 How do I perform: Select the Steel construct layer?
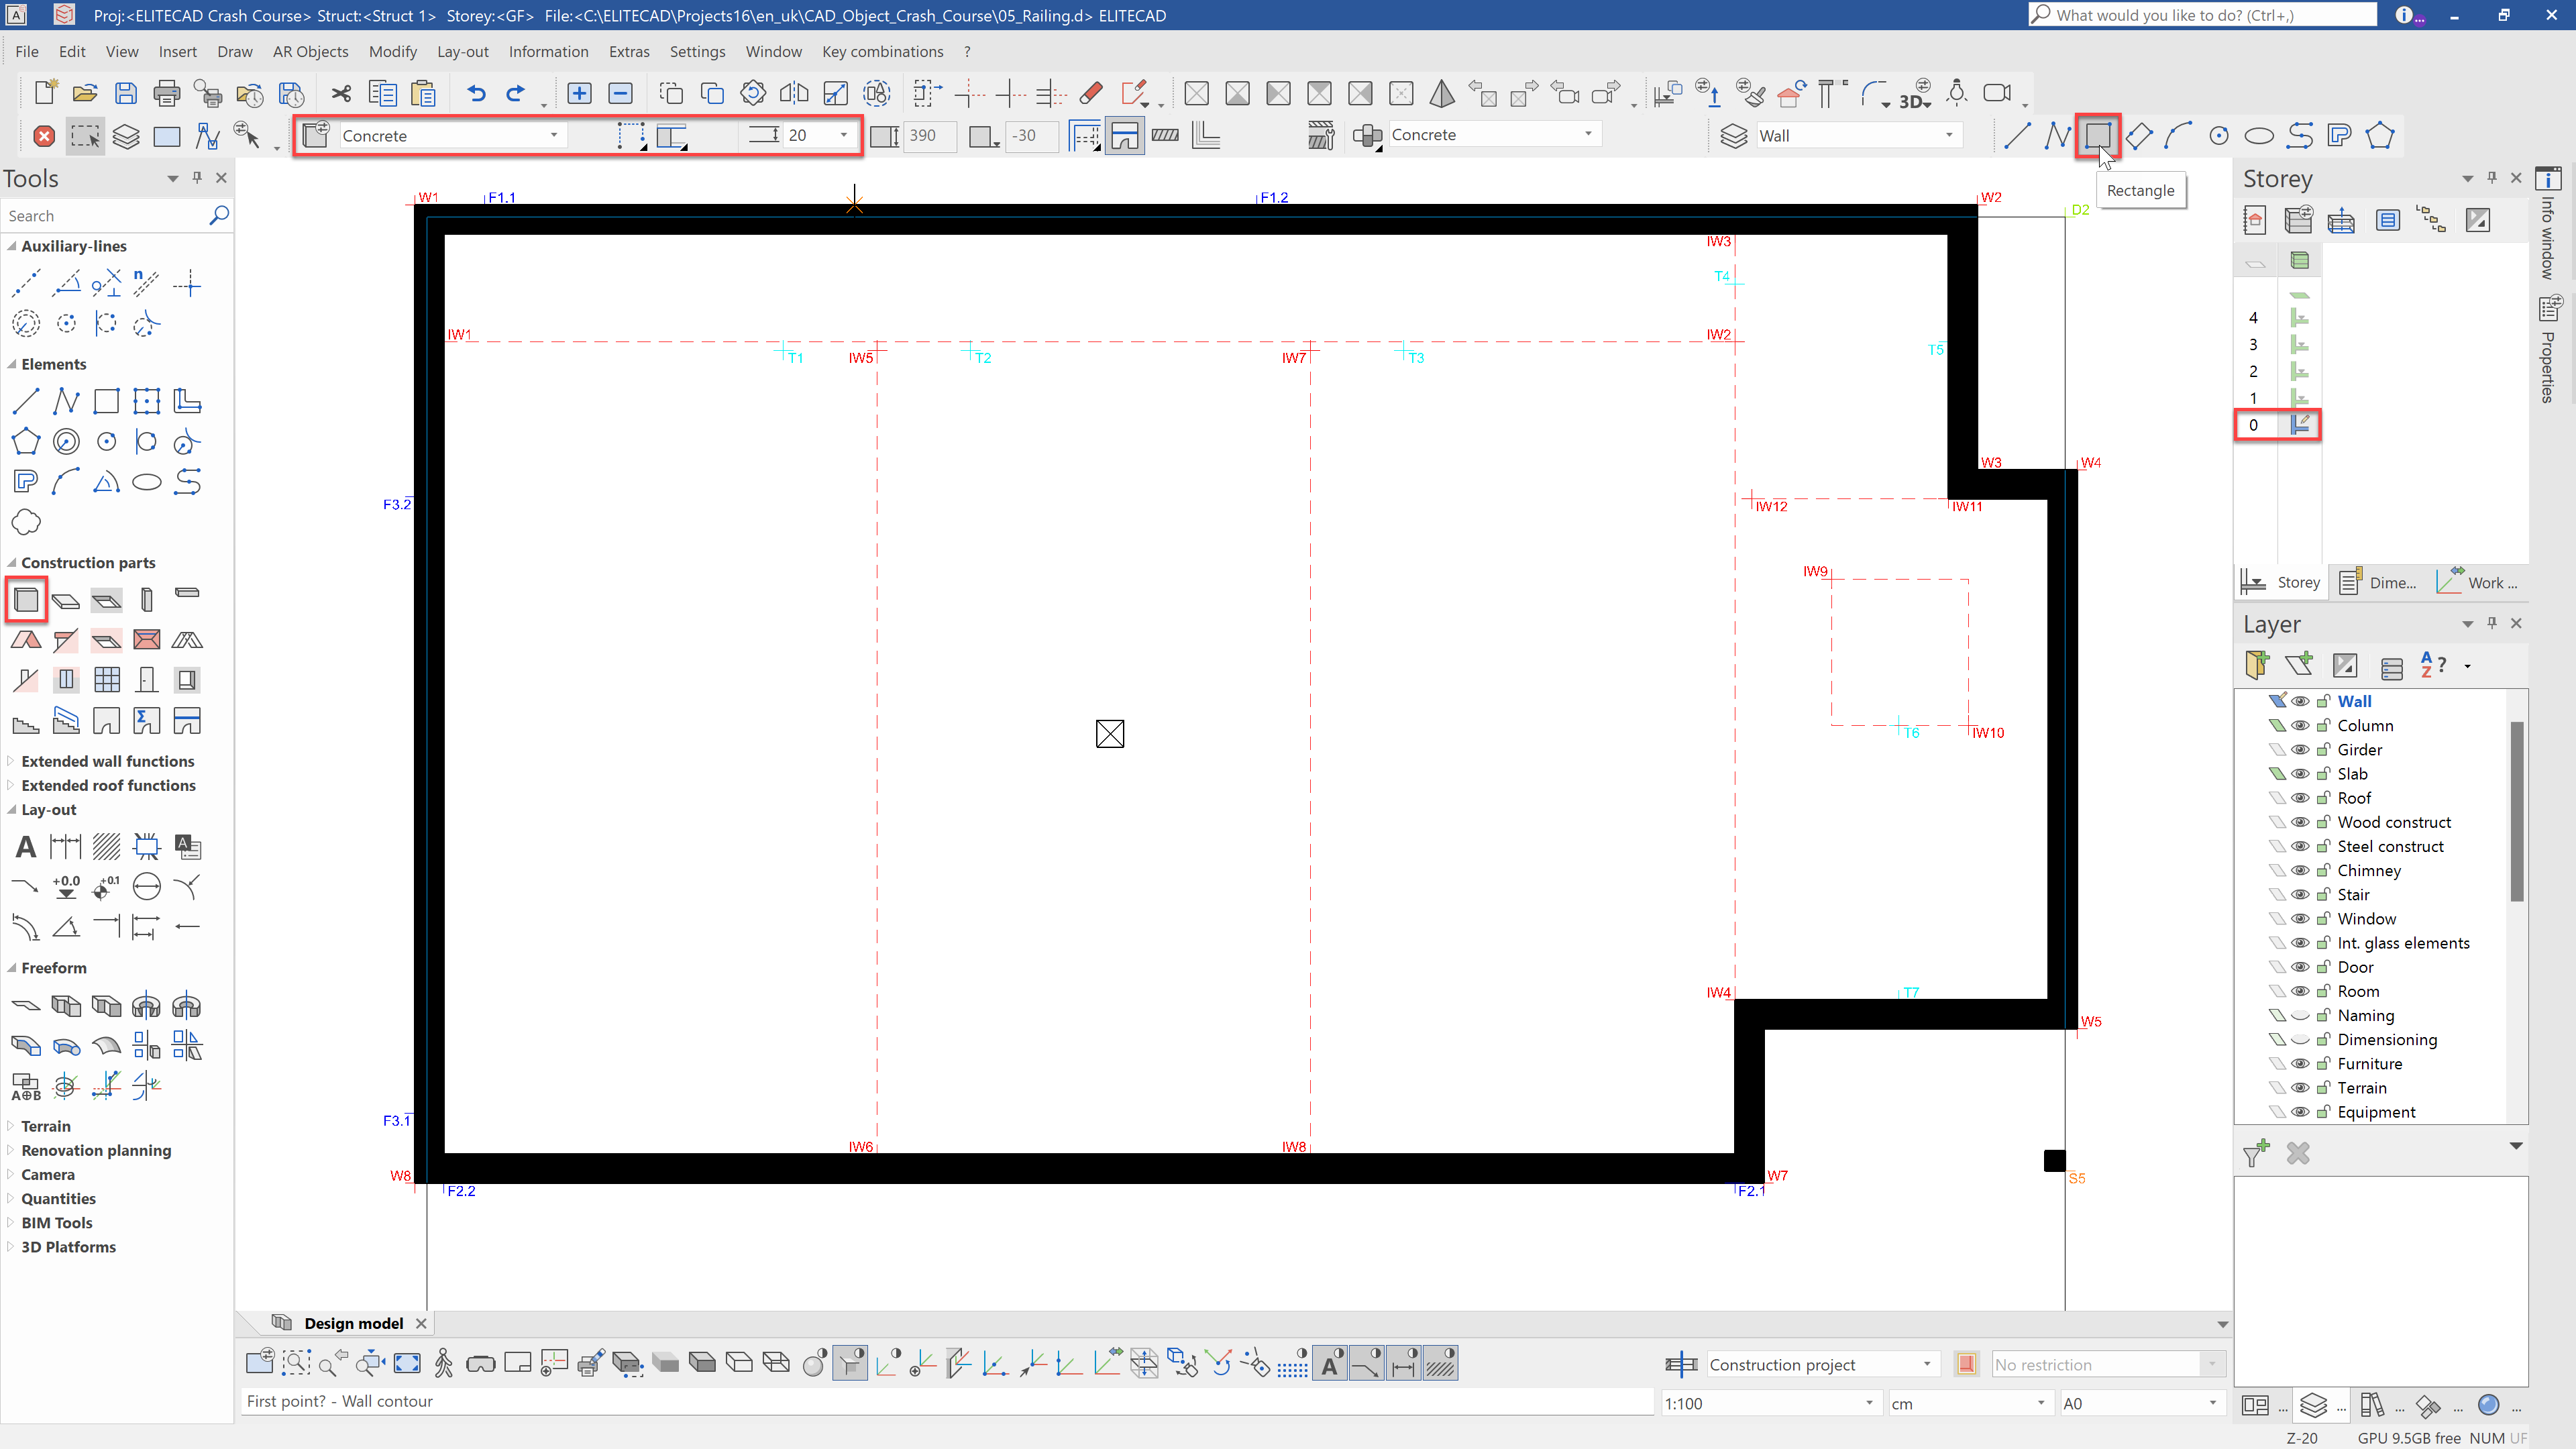click(x=2390, y=846)
